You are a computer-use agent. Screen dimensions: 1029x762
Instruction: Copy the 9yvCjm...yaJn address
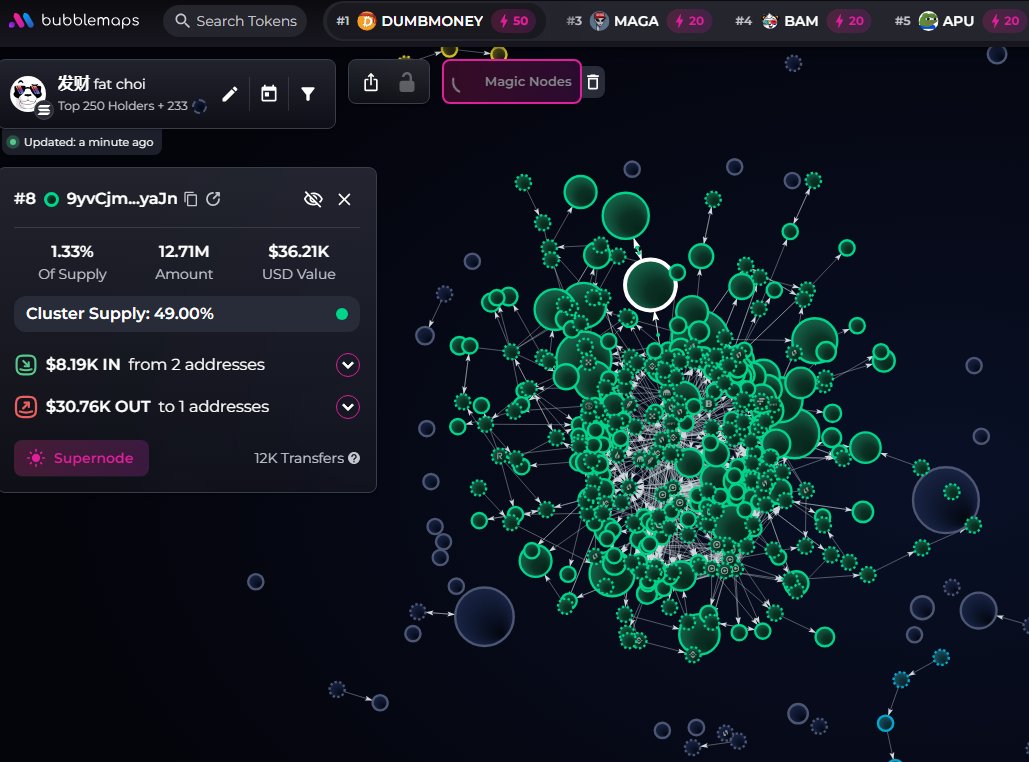(x=191, y=199)
